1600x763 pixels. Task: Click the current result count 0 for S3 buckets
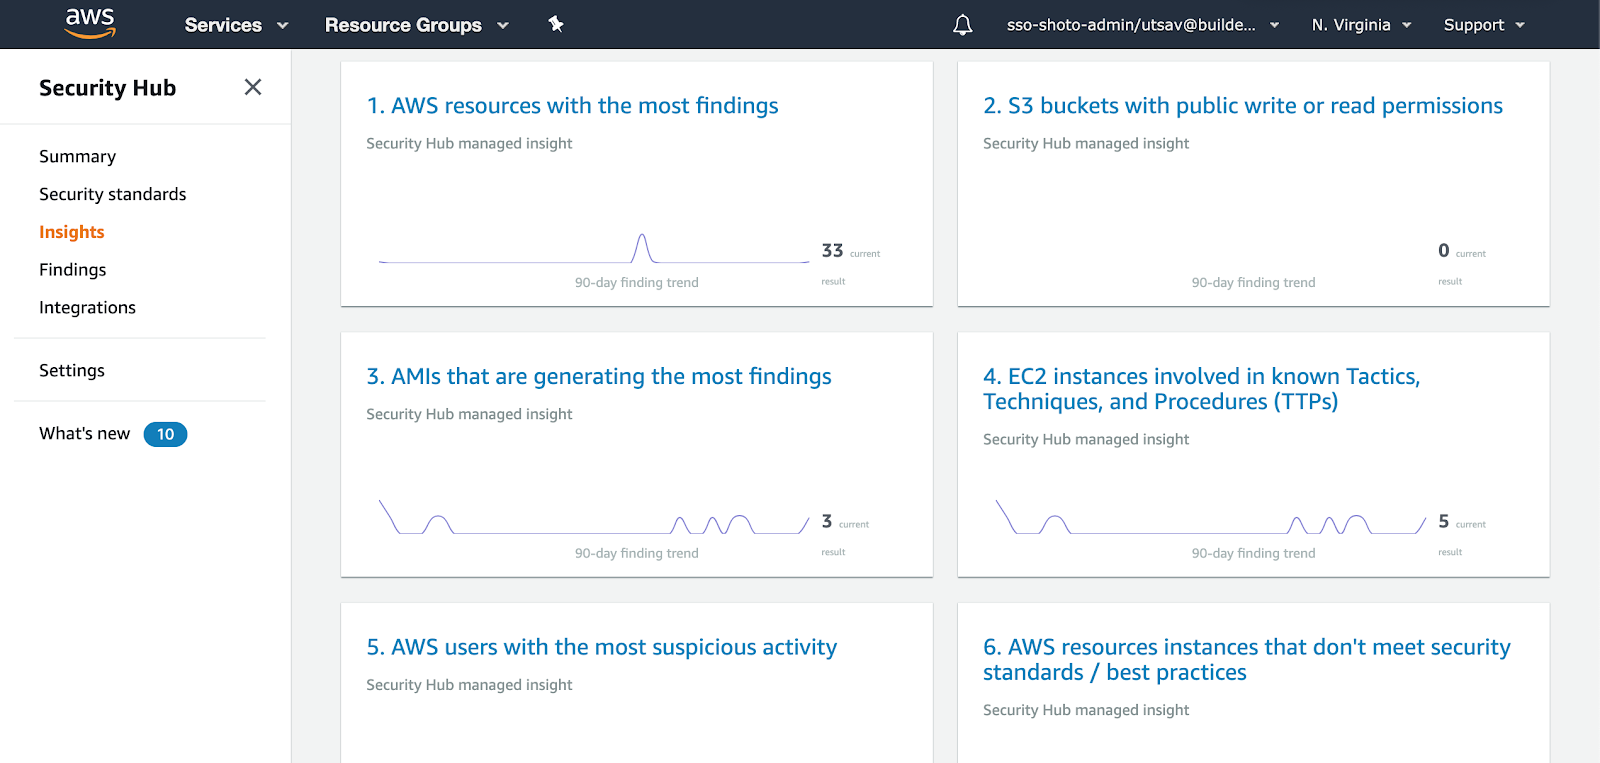(x=1443, y=250)
